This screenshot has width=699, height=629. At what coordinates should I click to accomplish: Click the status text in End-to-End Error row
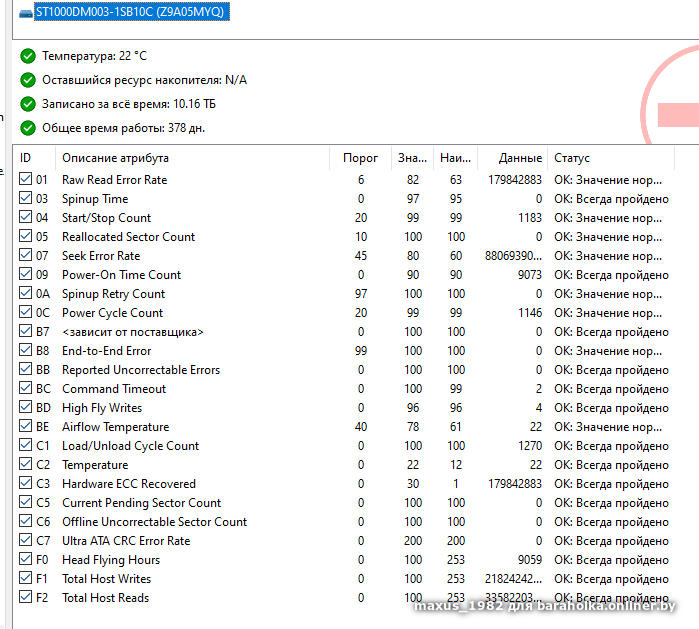coord(608,351)
